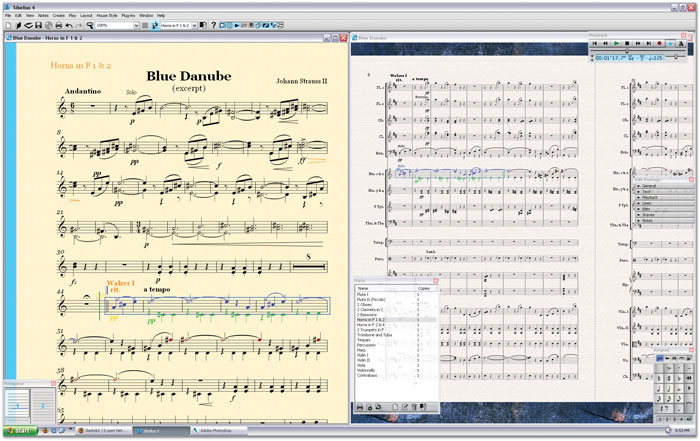Image resolution: width=700 pixels, height=441 pixels.
Task: Open the House Style menu
Action: 107,16
